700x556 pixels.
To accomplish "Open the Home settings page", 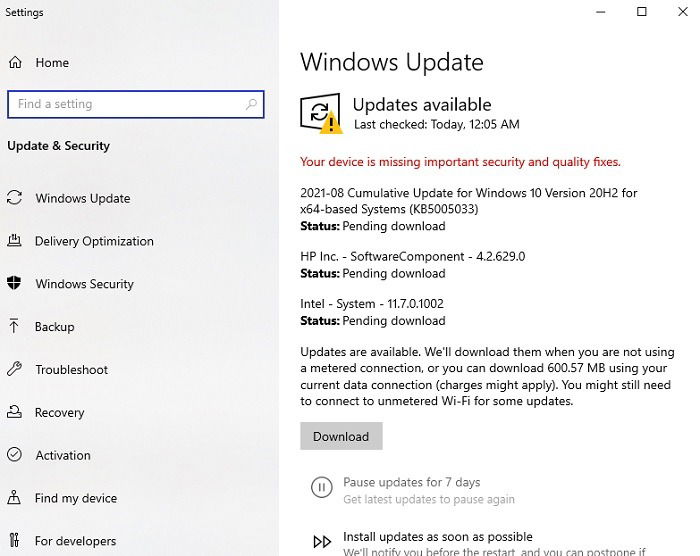I will click(x=52, y=63).
